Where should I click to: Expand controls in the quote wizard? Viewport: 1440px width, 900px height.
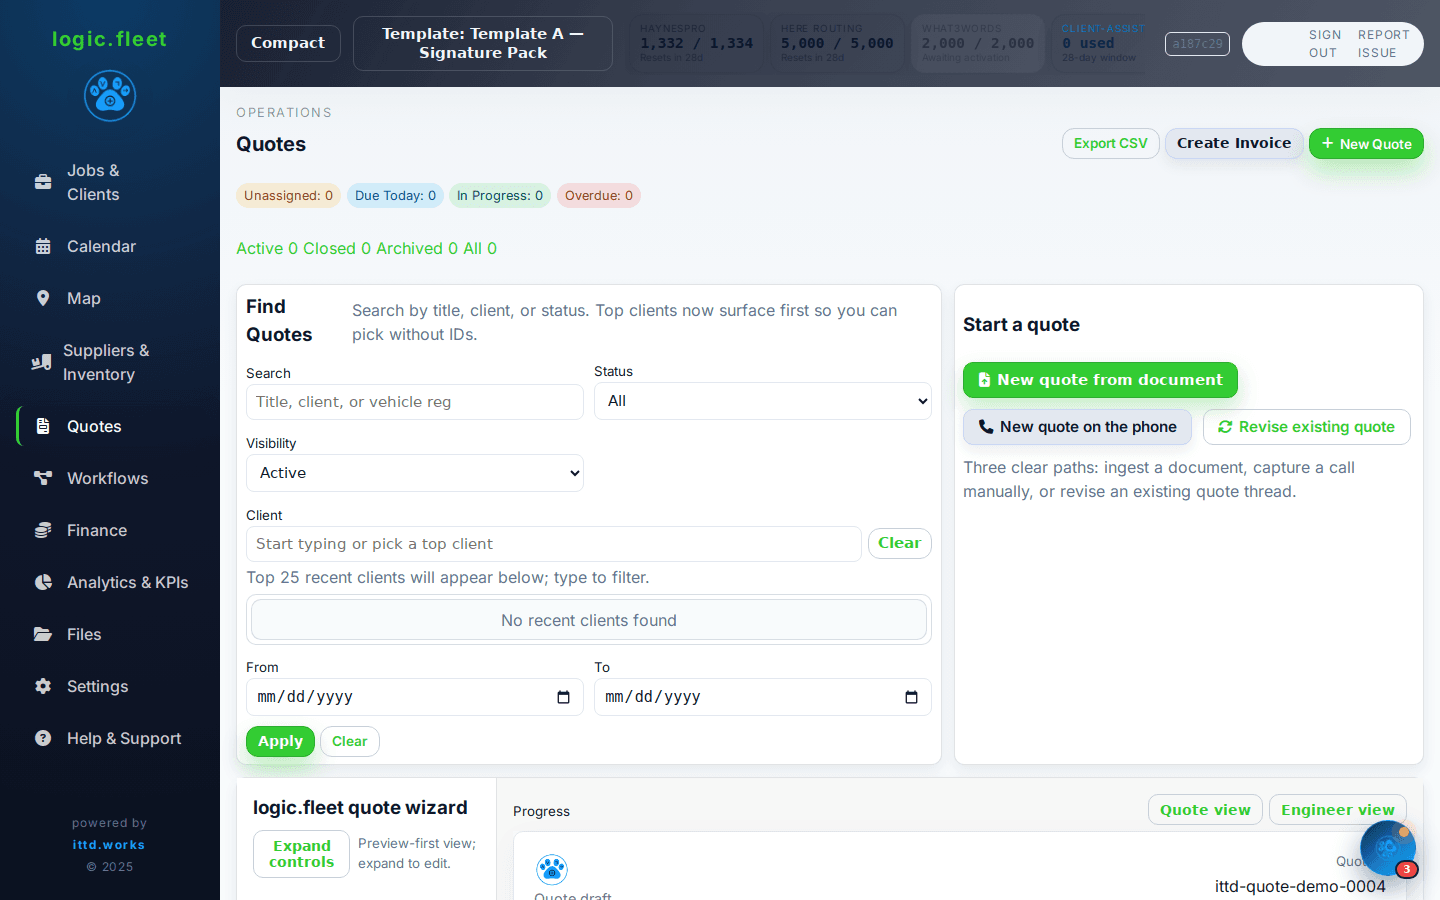301,854
